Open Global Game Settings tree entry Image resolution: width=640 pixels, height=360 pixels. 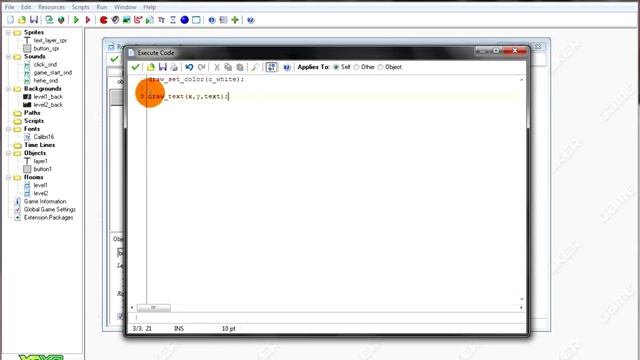coord(49,210)
